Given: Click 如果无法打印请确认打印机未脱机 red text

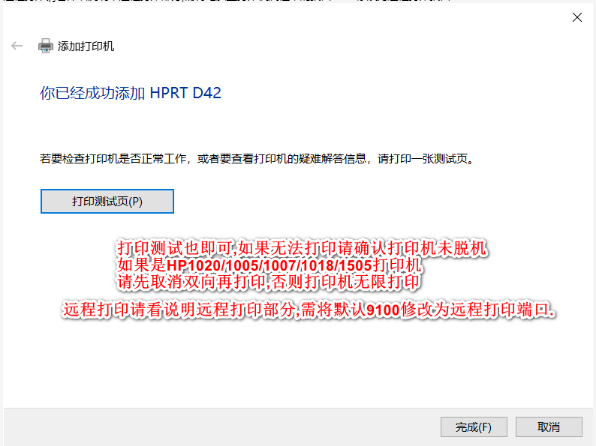Looking at the screenshot, I should 363,248.
